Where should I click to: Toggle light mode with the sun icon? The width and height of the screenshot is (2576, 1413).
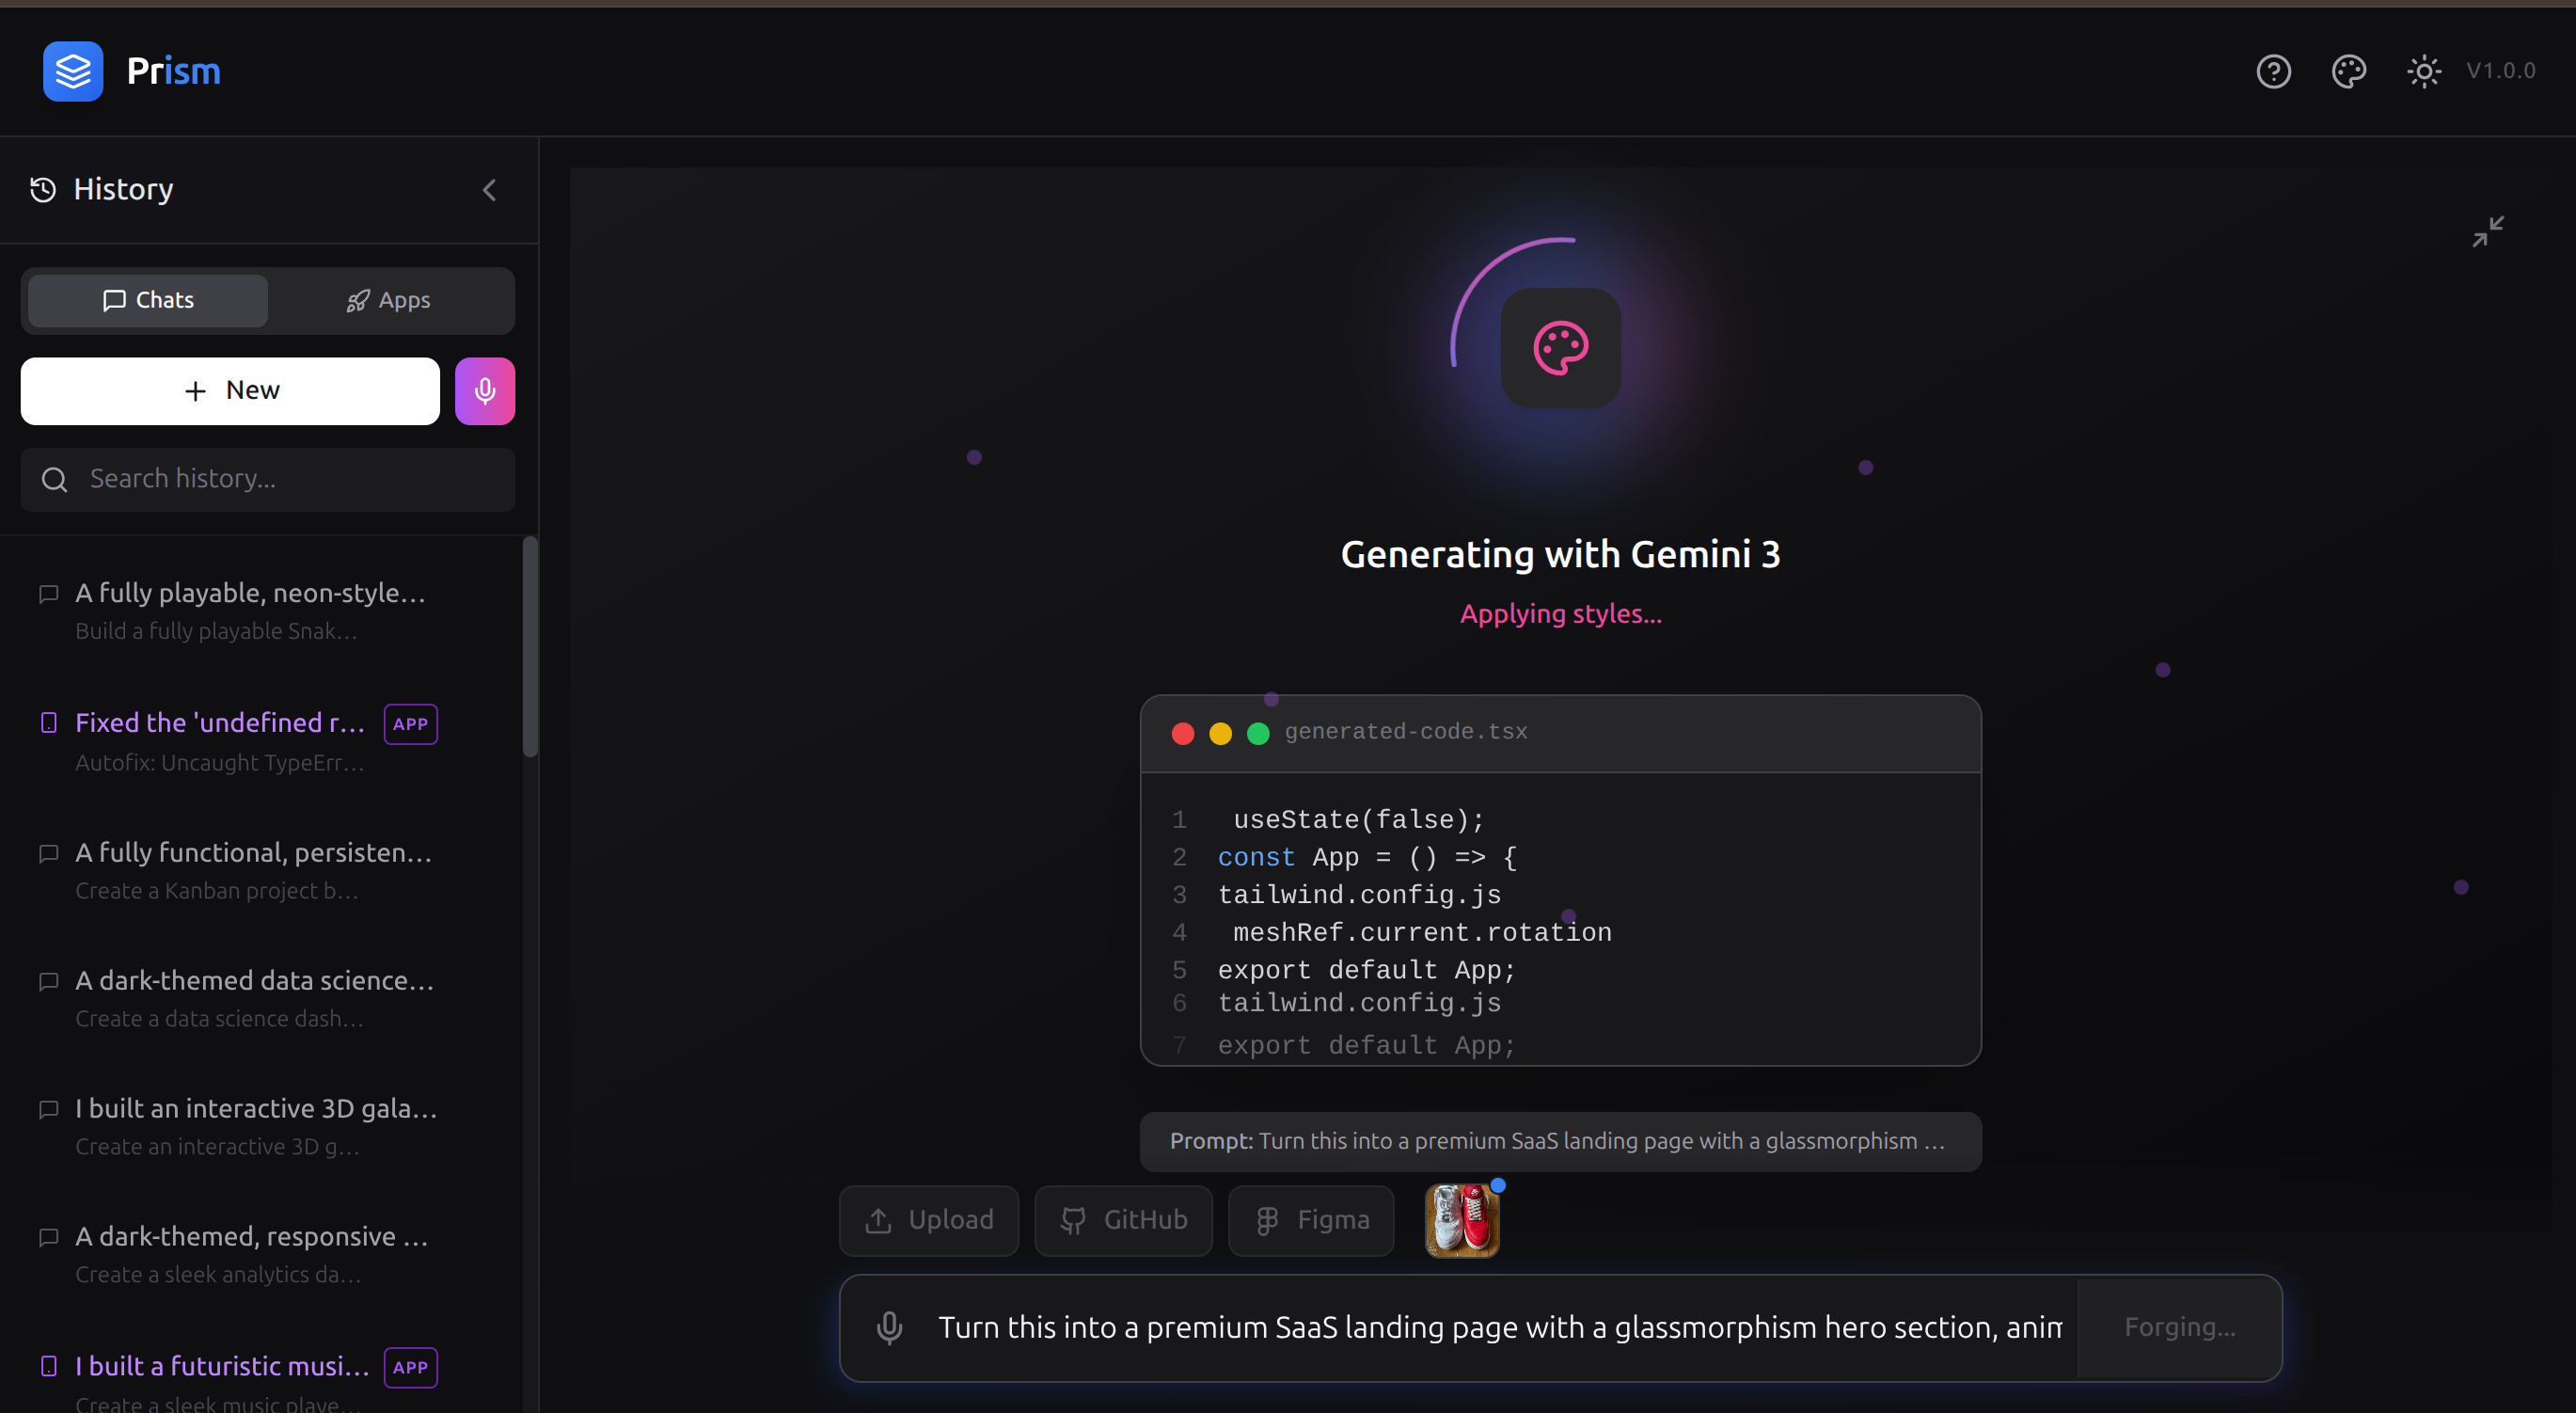[2423, 71]
